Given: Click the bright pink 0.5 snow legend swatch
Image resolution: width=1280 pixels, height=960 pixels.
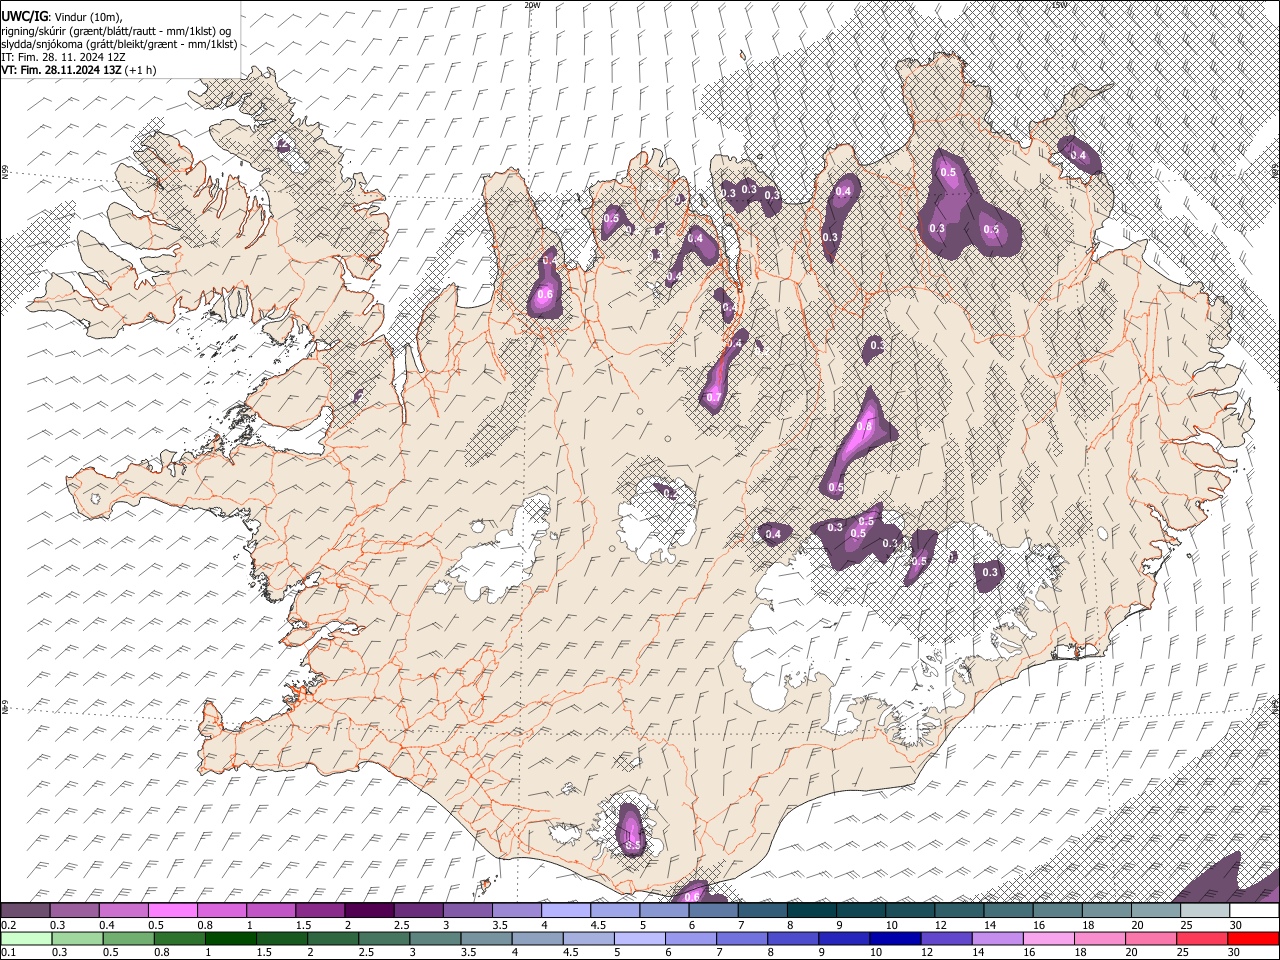Looking at the screenshot, I should coord(172,911).
